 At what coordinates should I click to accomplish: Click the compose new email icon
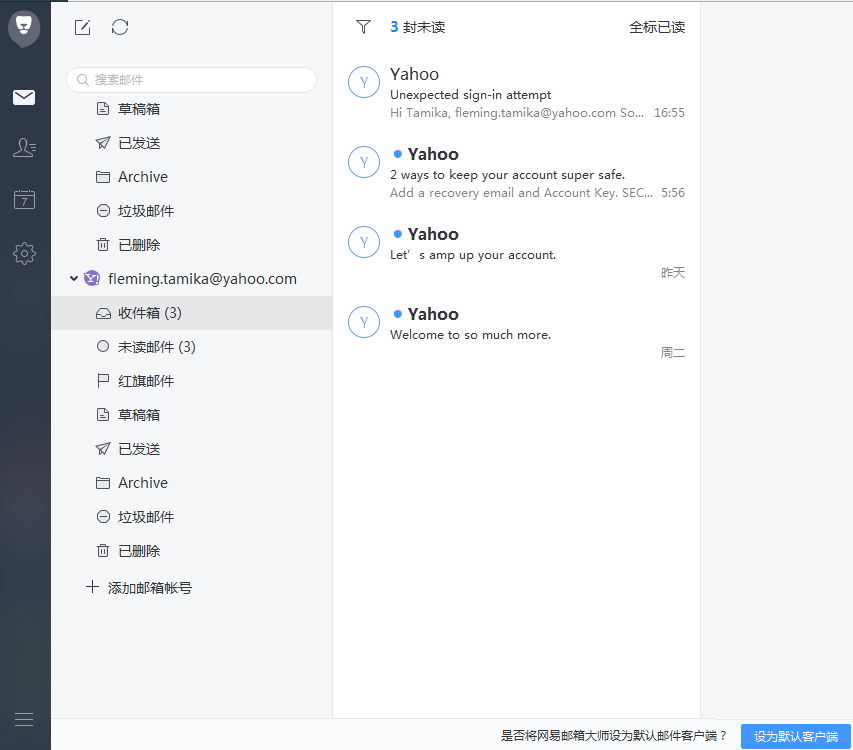[x=83, y=28]
